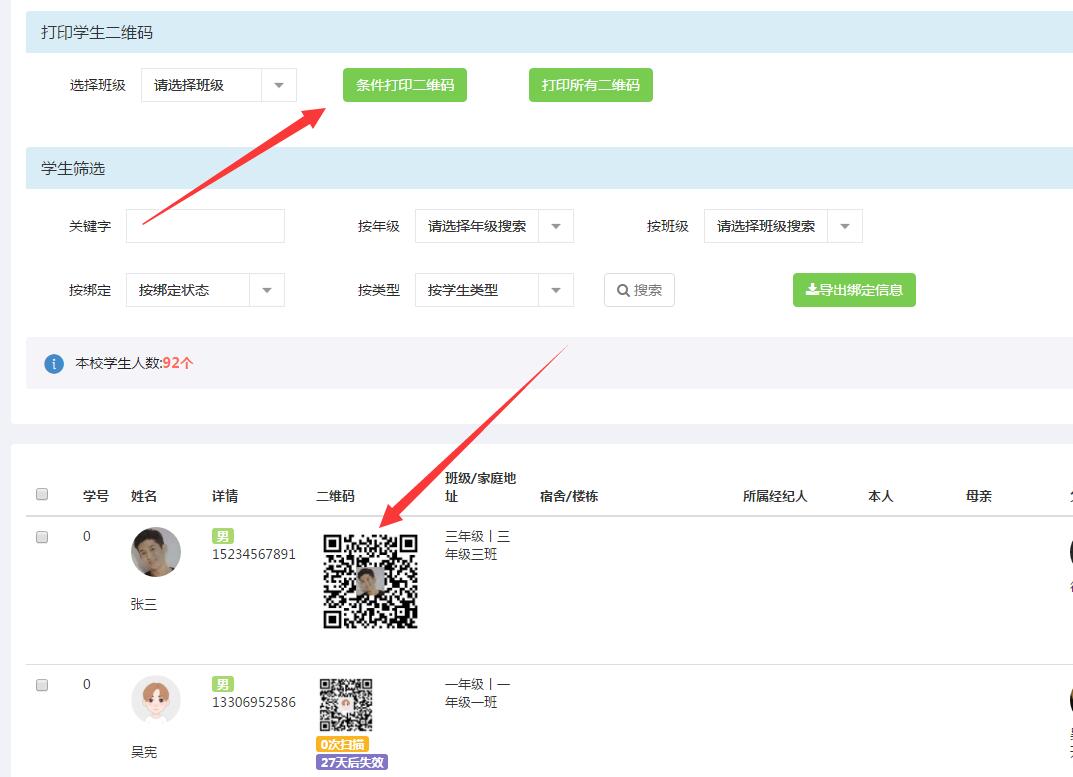Tick the select-all checkbox in table header
Viewport: 1073px width, 777px height.
pyautogui.click(x=42, y=494)
